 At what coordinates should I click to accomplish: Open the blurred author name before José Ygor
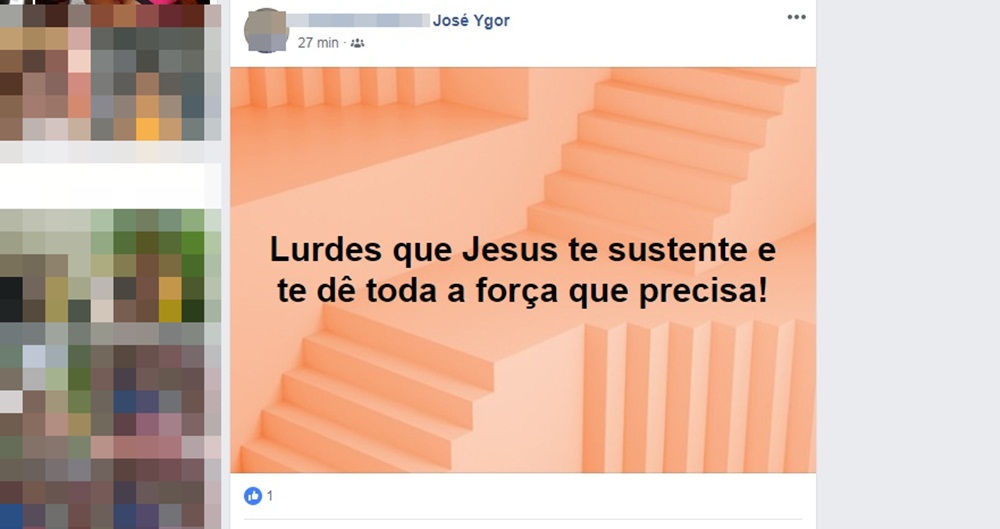[358, 20]
